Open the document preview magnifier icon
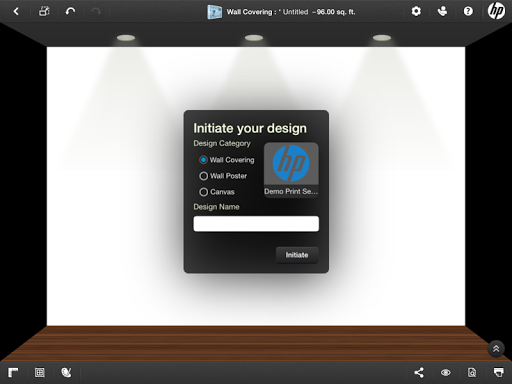The image size is (512, 384). [x=472, y=372]
